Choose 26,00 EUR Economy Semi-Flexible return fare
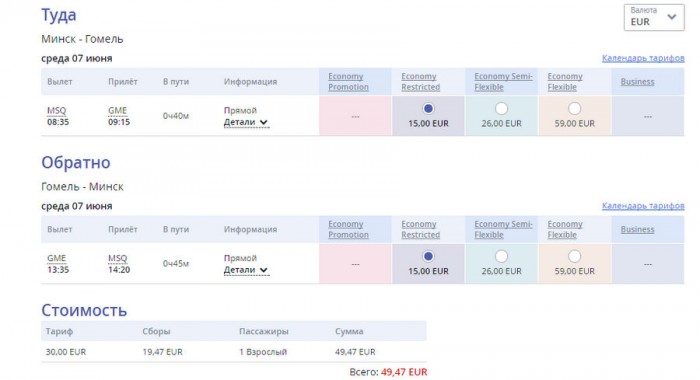The image size is (700, 380). click(x=501, y=256)
